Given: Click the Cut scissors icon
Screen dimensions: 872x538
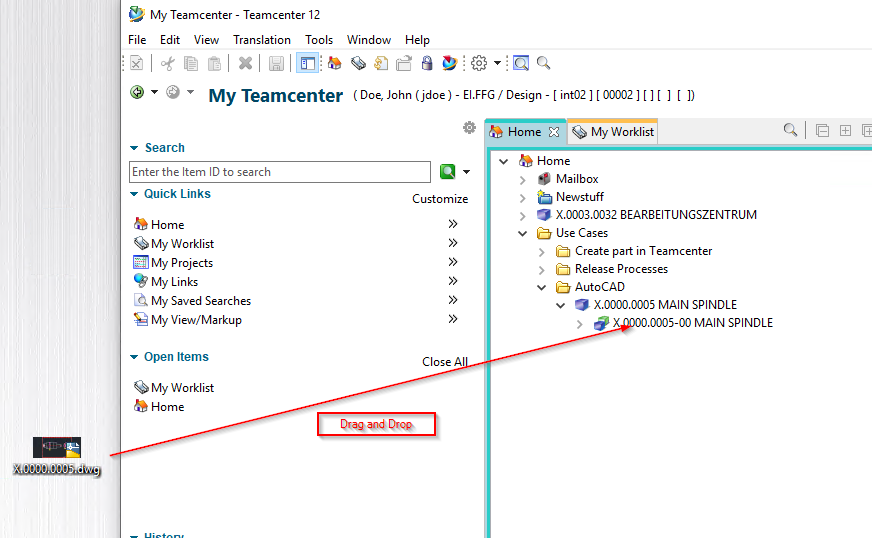Looking at the screenshot, I should 167,63.
